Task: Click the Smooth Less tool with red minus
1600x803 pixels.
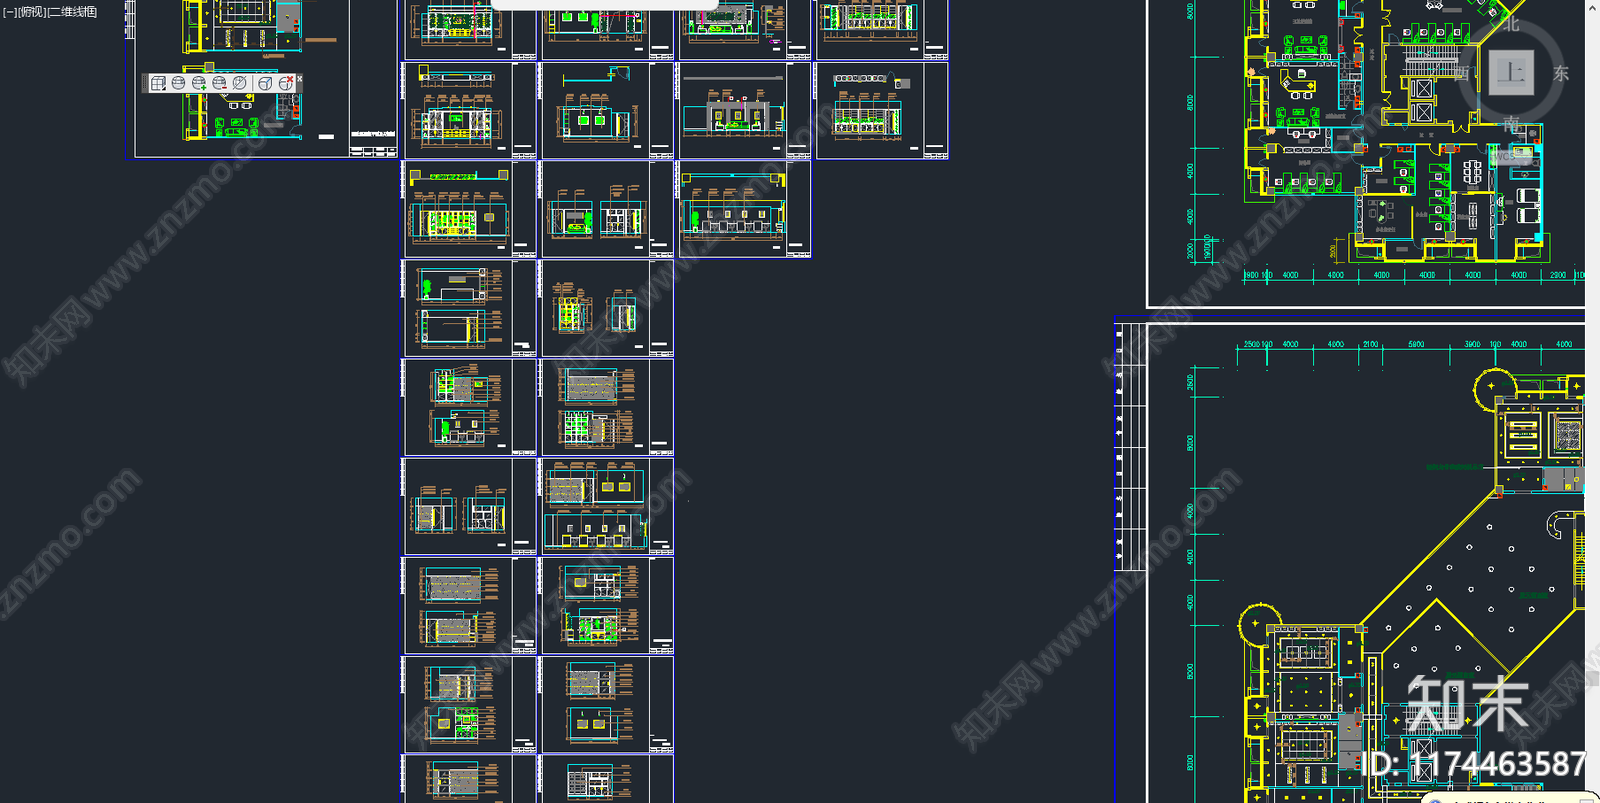Action: click(x=219, y=83)
